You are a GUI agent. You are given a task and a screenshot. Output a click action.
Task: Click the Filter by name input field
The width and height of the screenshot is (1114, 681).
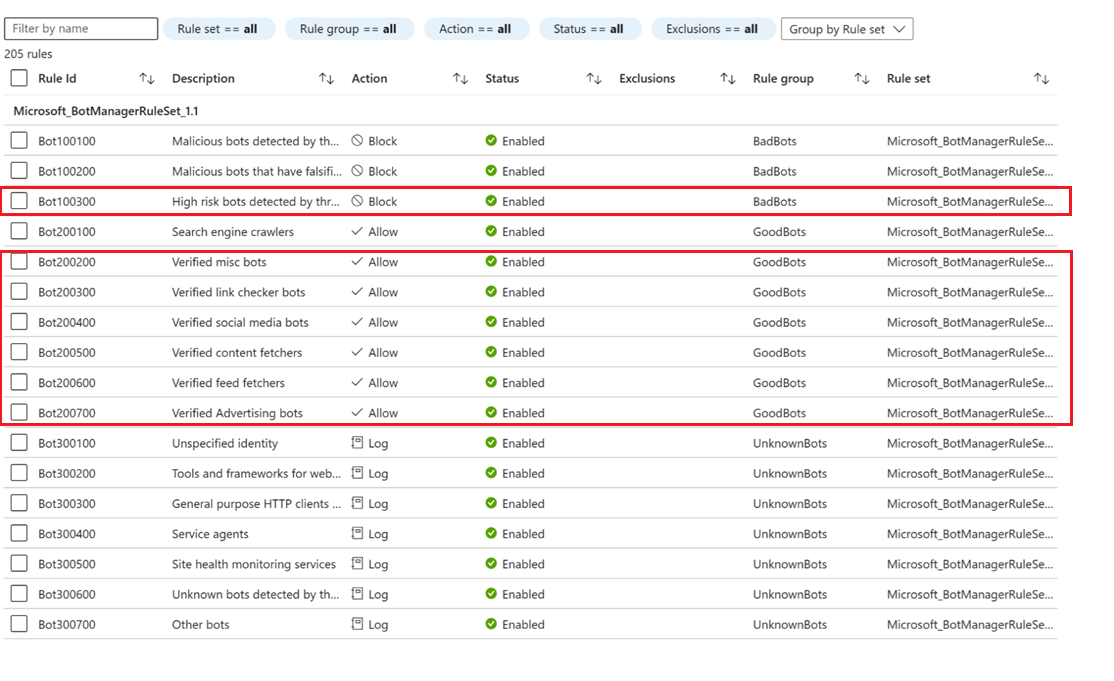pos(80,29)
